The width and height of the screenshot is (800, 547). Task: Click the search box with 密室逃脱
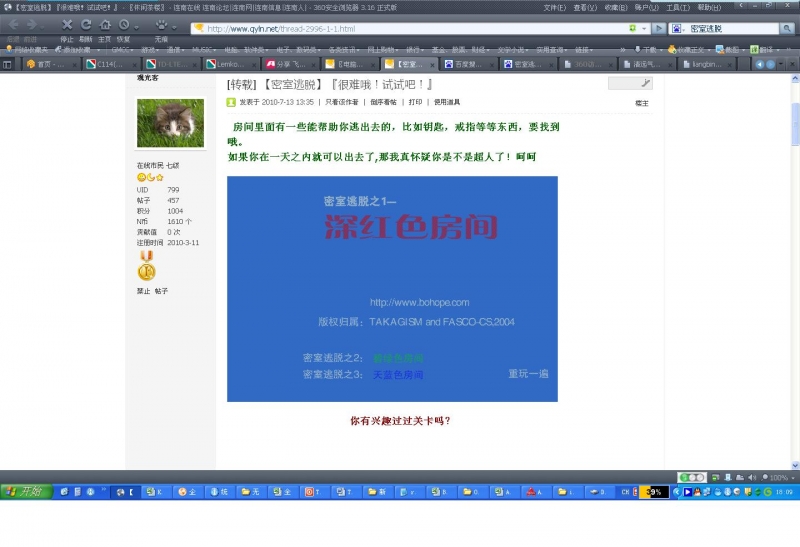(733, 29)
